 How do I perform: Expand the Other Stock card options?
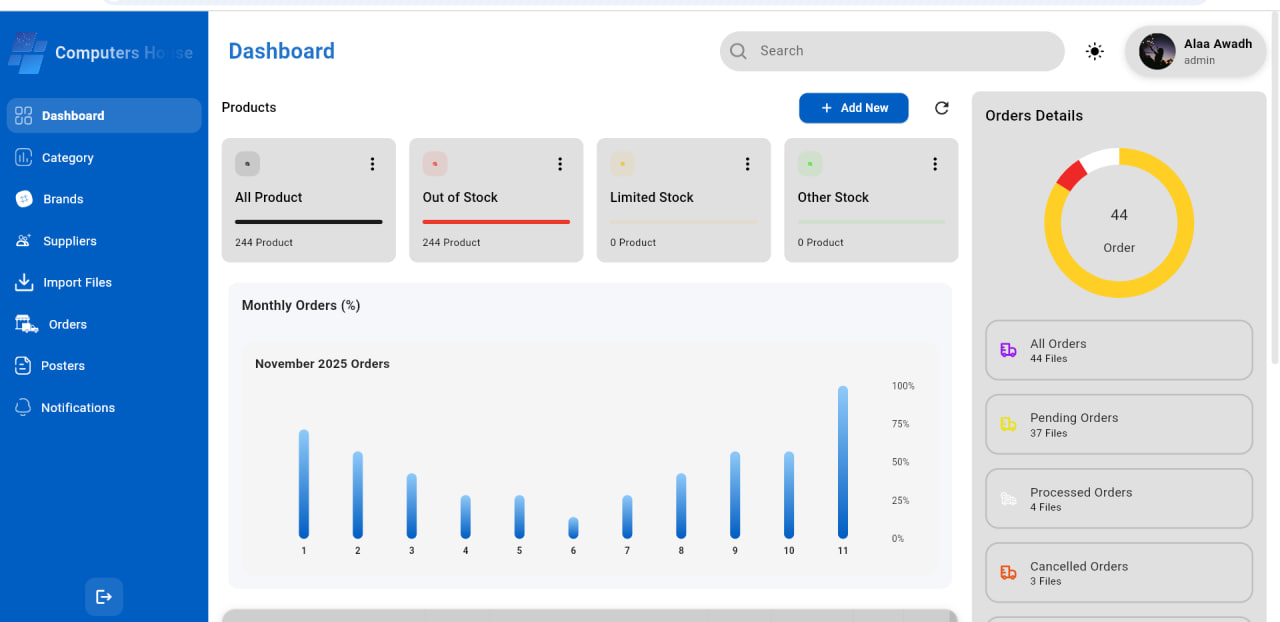tap(935, 164)
